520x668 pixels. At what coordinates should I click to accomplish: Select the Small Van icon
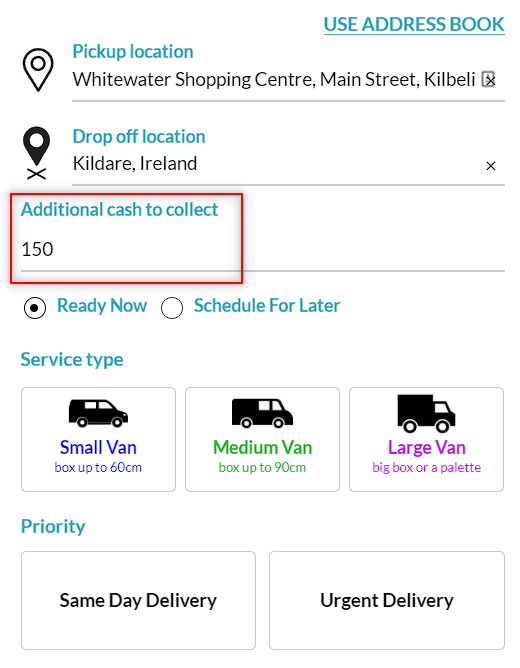pos(98,413)
